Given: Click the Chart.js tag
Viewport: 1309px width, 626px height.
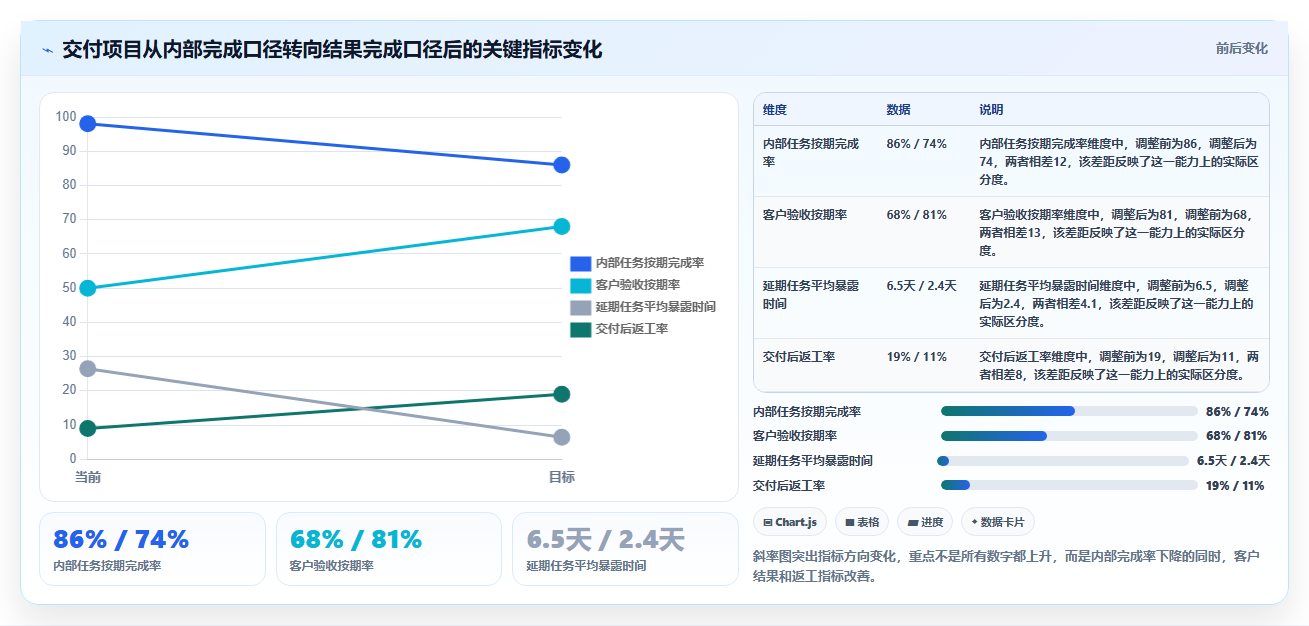Looking at the screenshot, I should tap(790, 522).
